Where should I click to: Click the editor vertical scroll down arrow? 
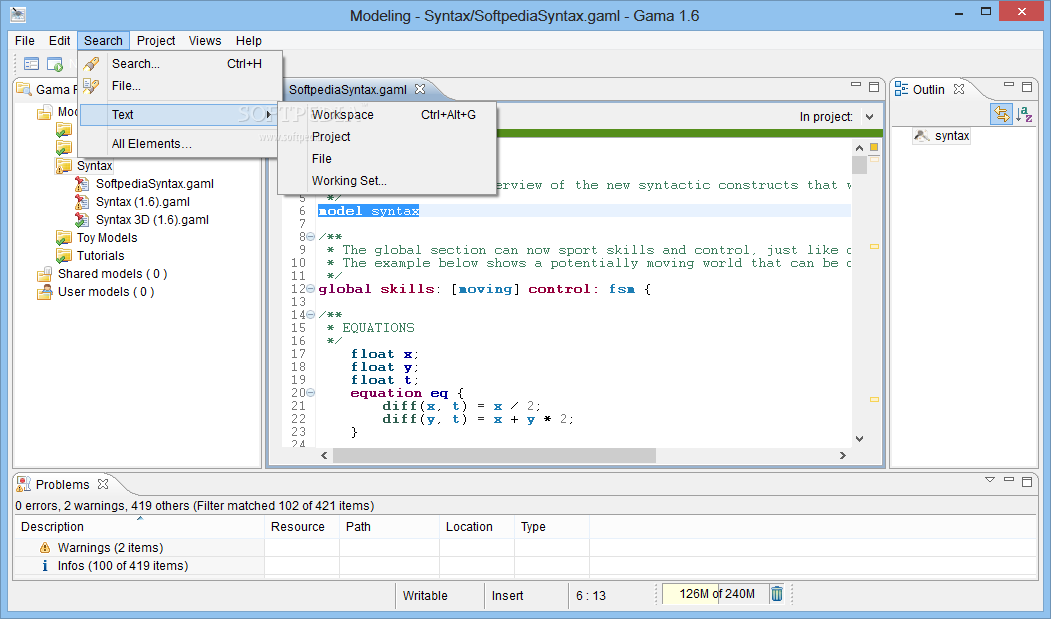click(859, 439)
